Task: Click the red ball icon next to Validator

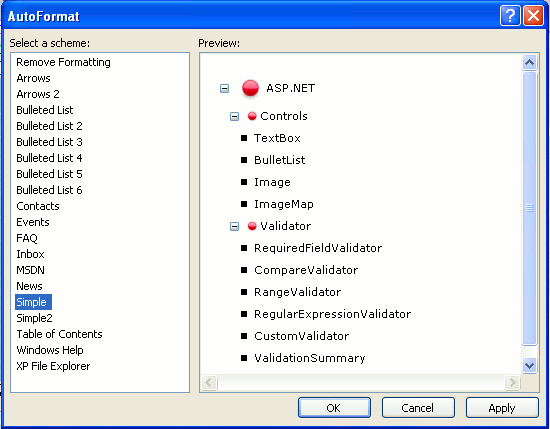Action: click(x=252, y=226)
